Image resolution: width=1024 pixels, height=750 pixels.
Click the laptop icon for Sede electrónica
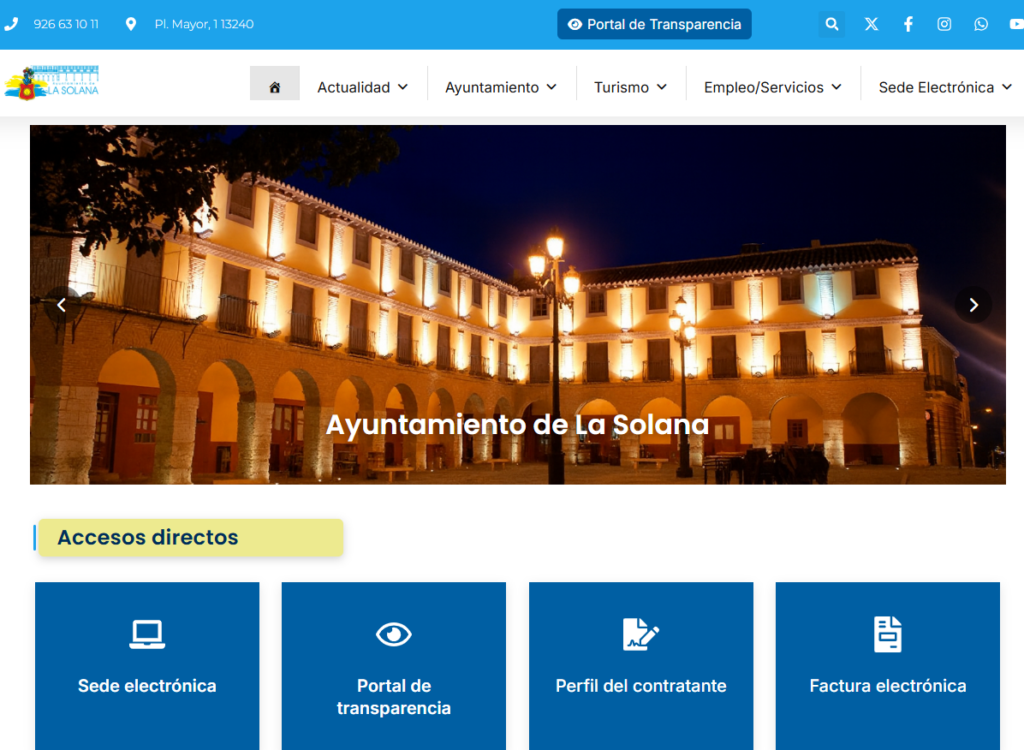147,634
